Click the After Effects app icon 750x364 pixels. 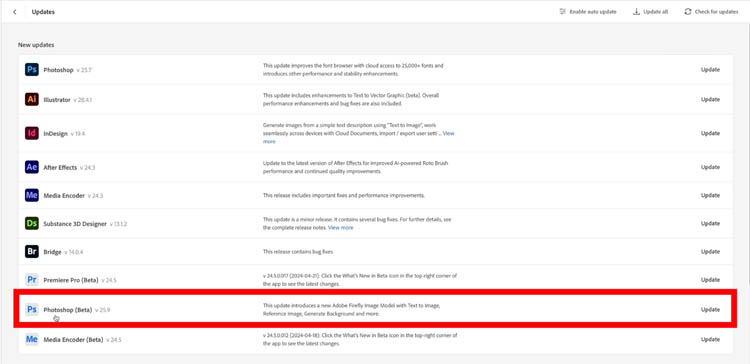(32, 167)
